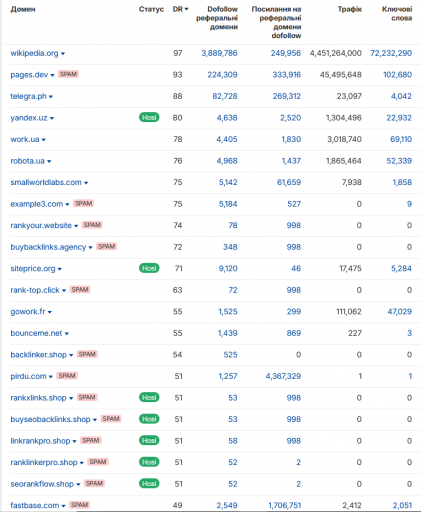Click the green status badge for rankxlinks.shop
The width and height of the screenshot is (421, 512).
click(149, 397)
